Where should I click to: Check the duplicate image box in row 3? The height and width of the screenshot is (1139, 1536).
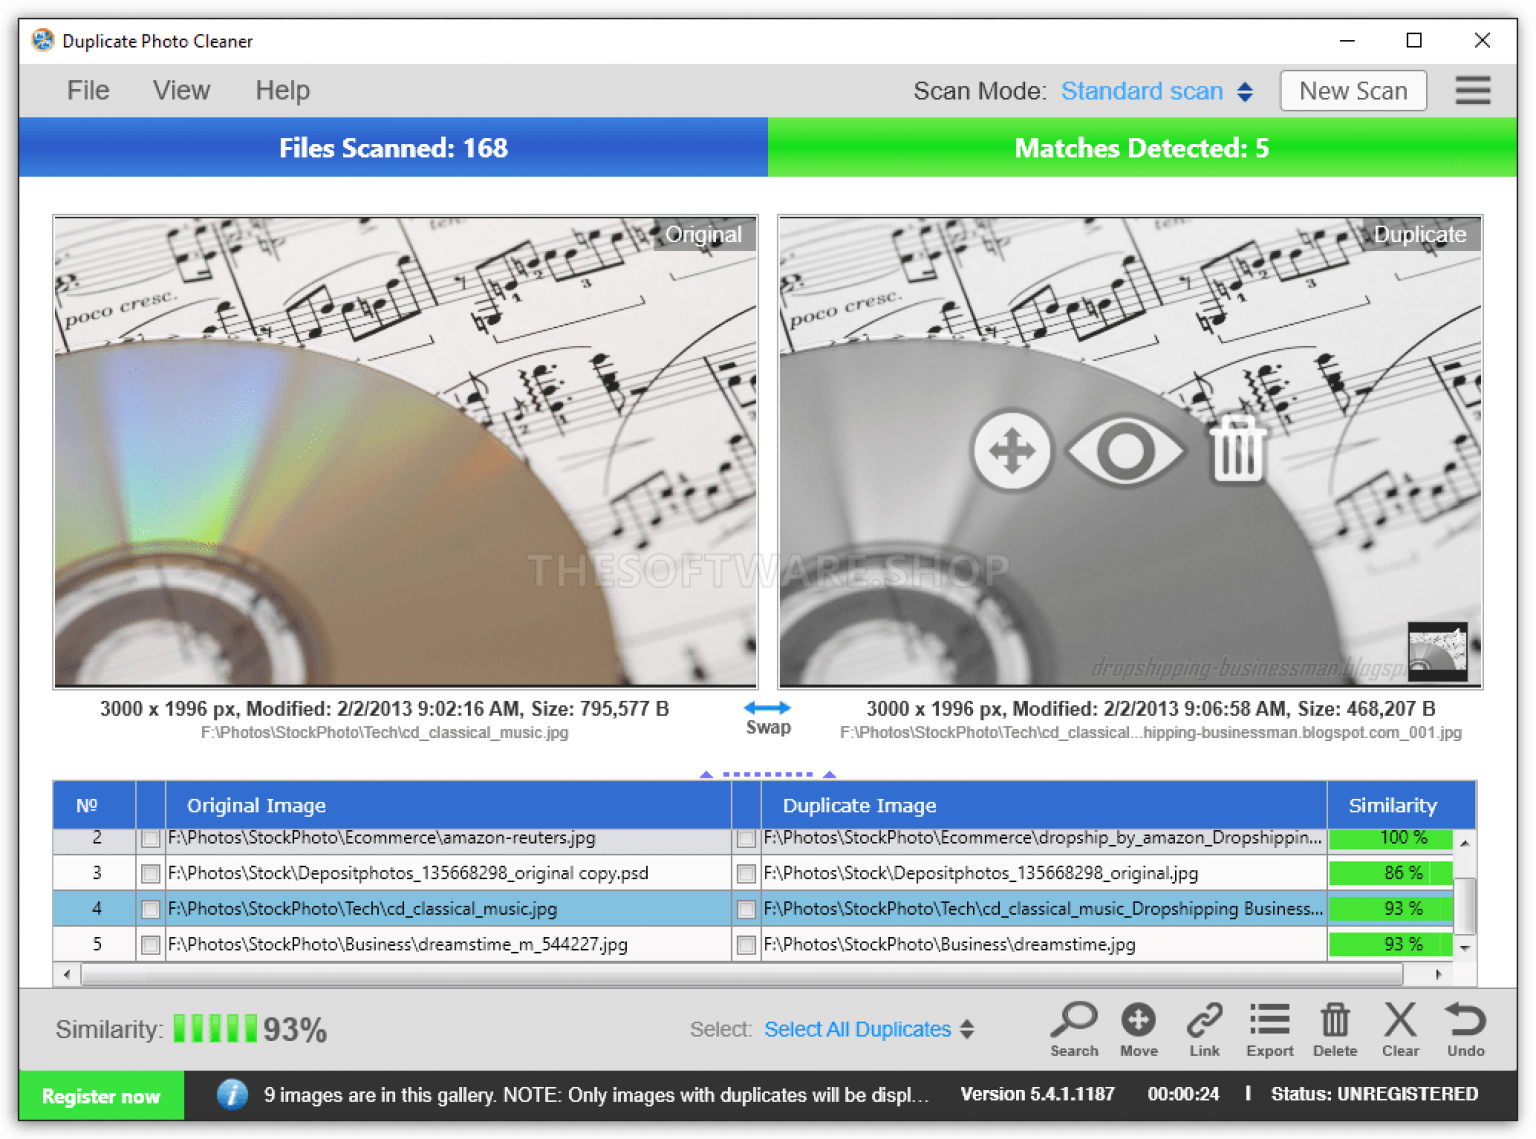[x=746, y=874]
